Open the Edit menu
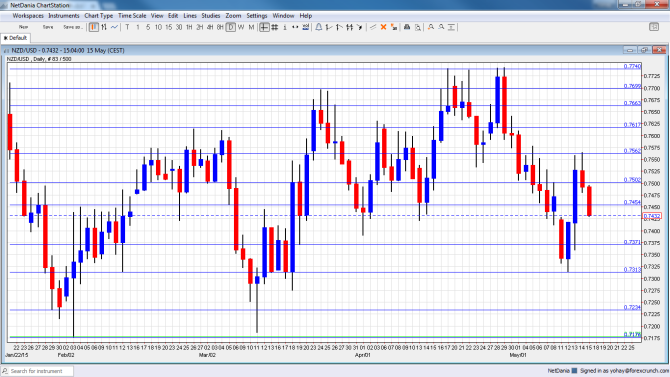 pyautogui.click(x=173, y=16)
